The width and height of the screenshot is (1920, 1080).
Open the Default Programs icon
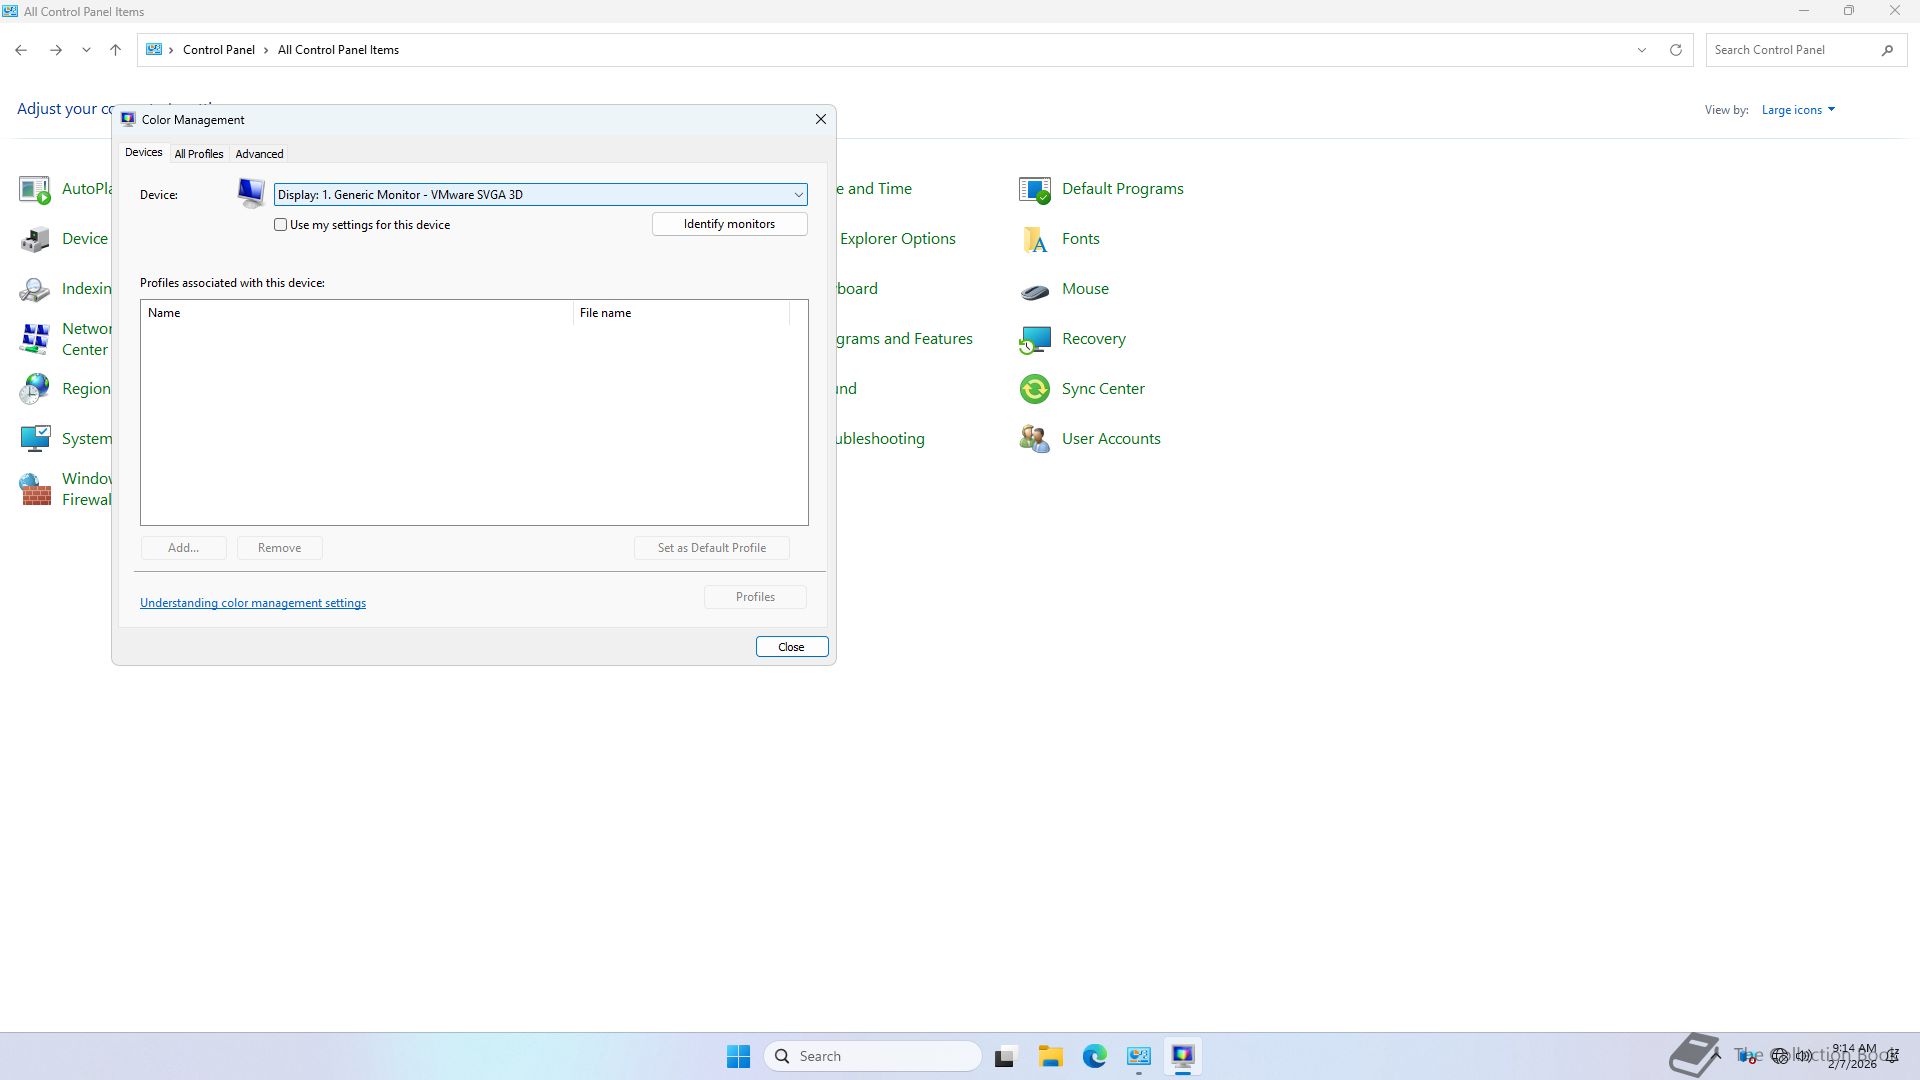click(x=1035, y=189)
